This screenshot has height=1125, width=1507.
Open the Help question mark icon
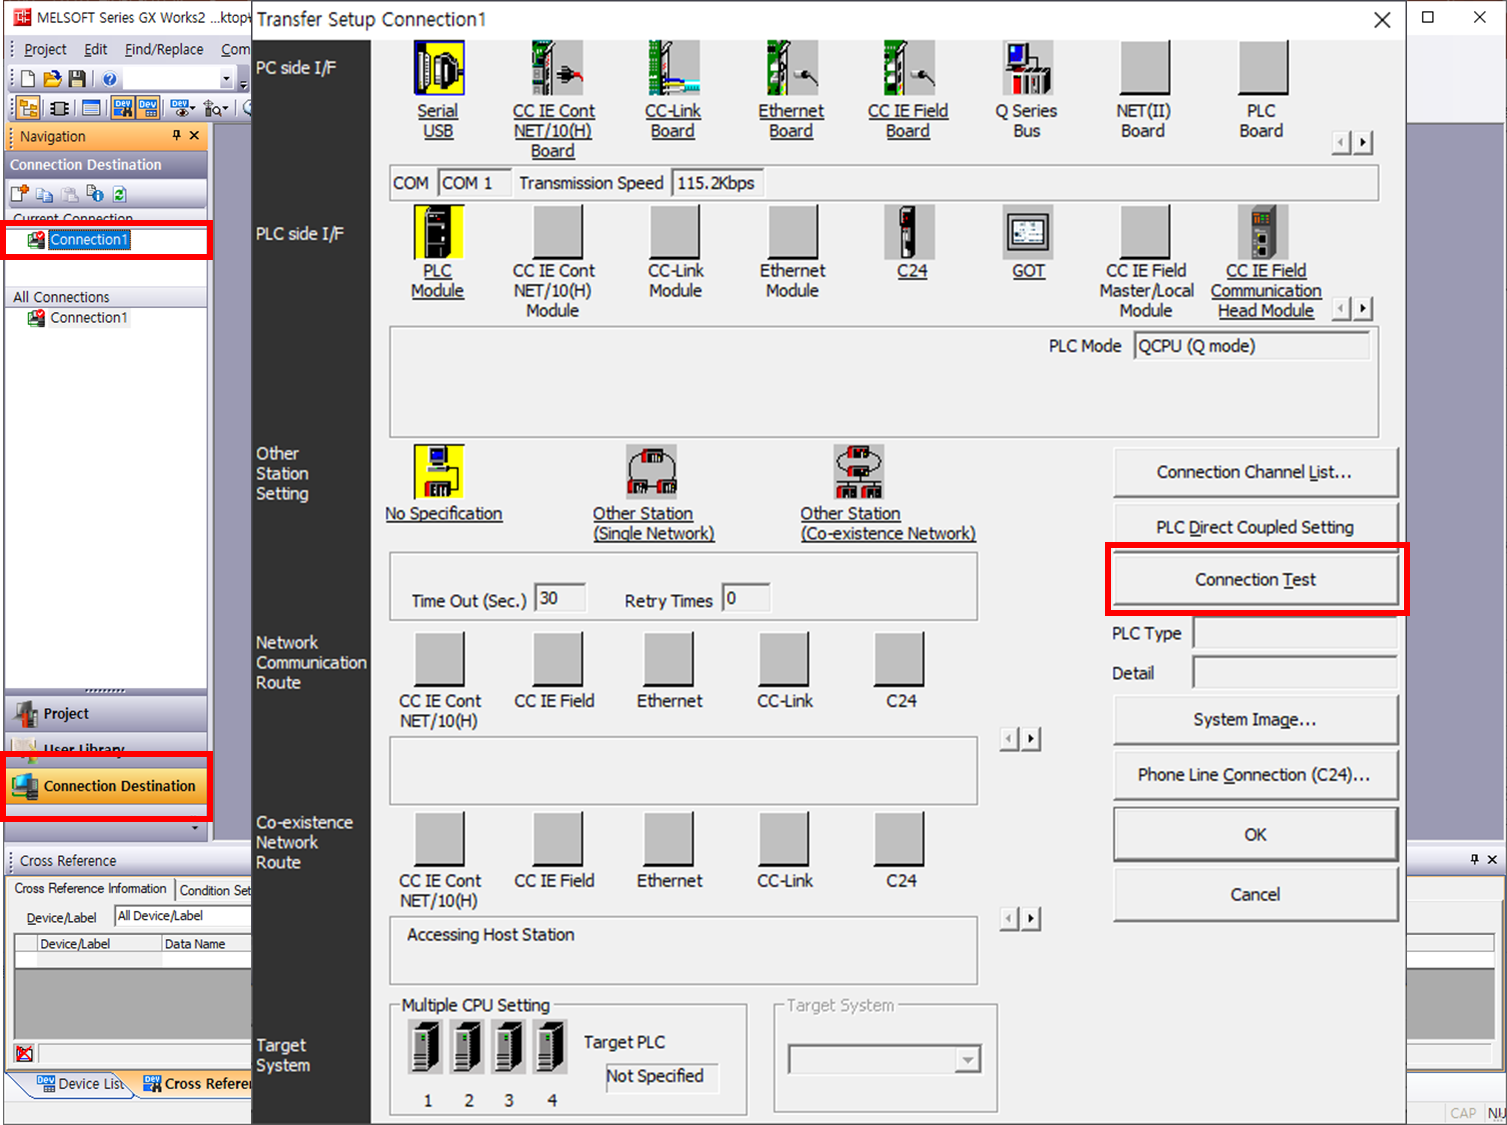pyautogui.click(x=110, y=79)
